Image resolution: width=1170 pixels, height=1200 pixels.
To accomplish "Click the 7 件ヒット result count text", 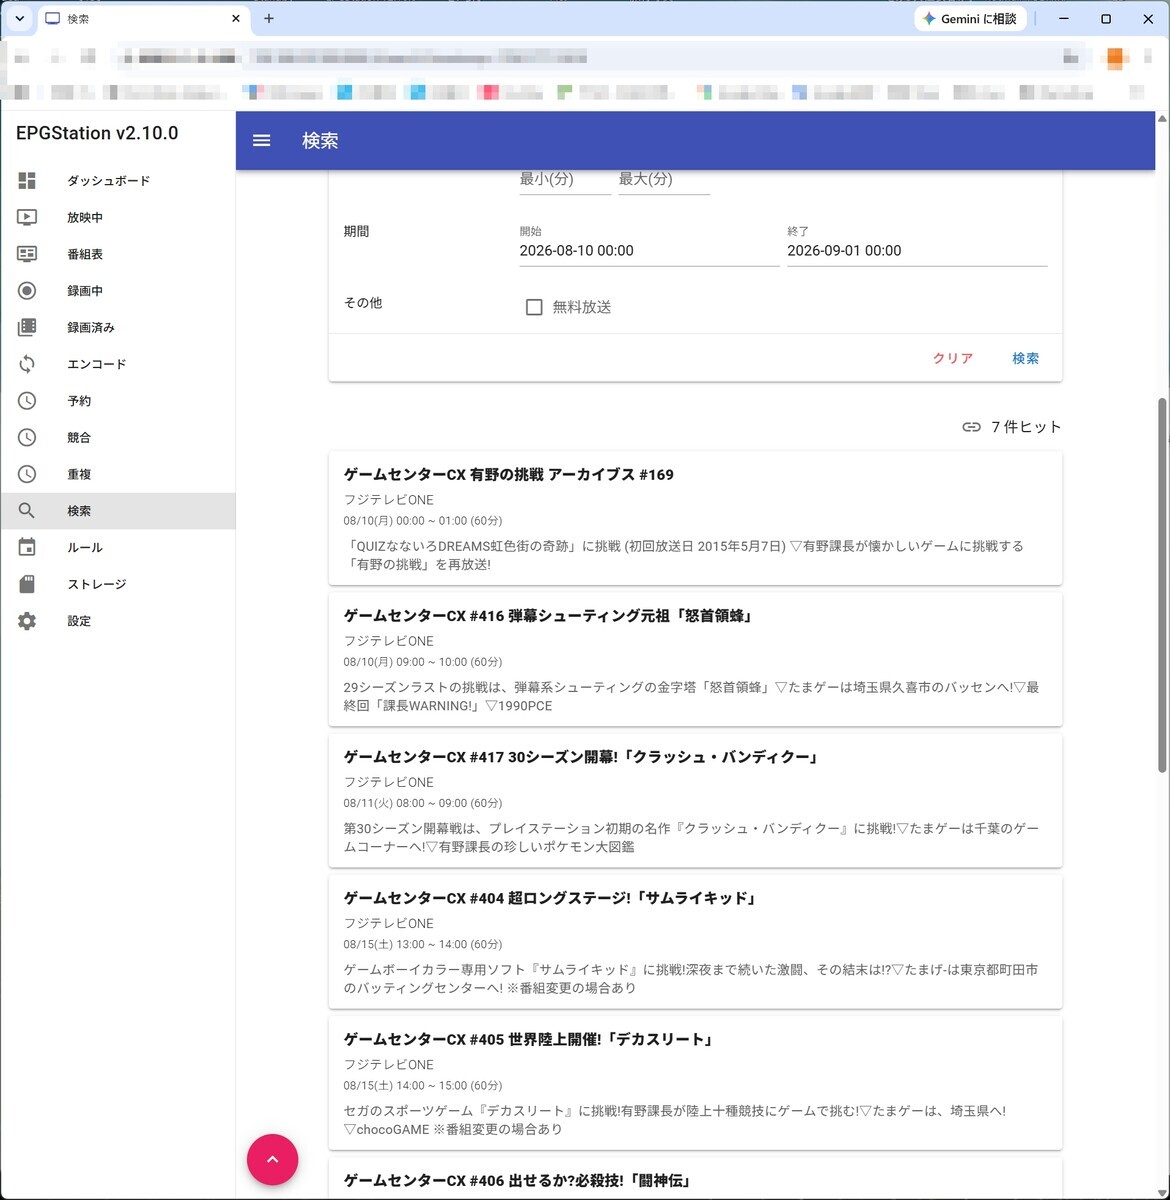I will [x=1026, y=427].
